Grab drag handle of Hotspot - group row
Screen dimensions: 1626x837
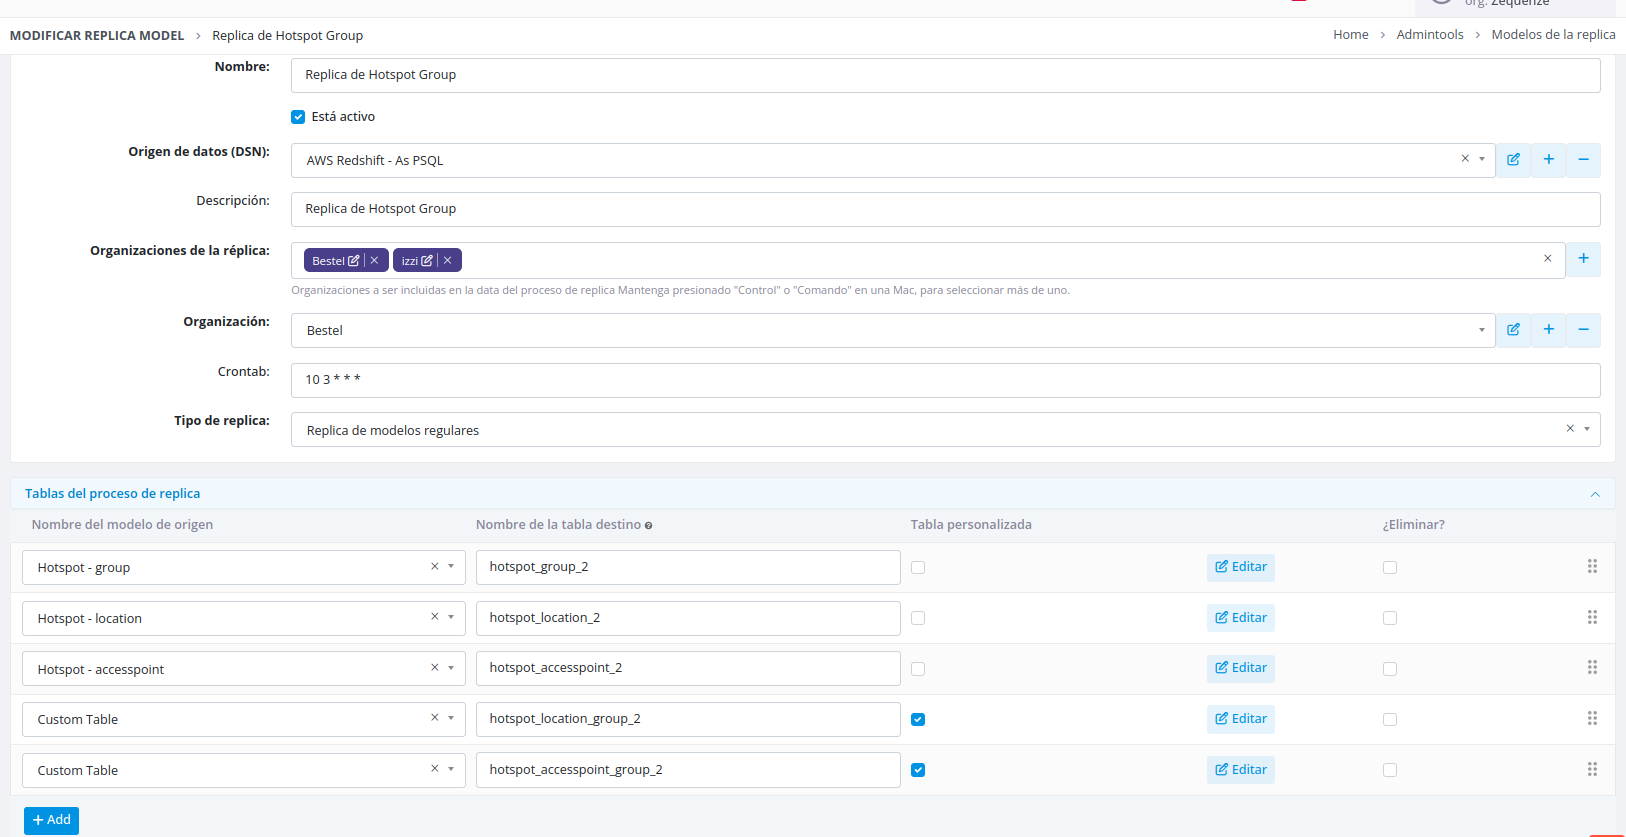point(1592,567)
